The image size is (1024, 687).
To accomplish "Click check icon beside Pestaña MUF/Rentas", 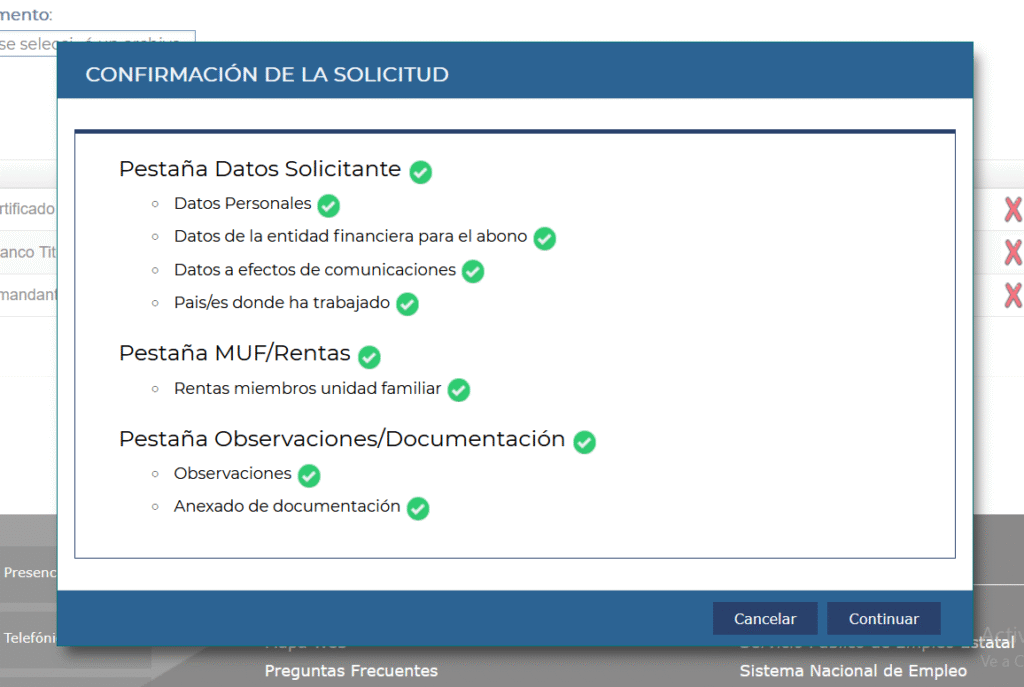I will (369, 356).
